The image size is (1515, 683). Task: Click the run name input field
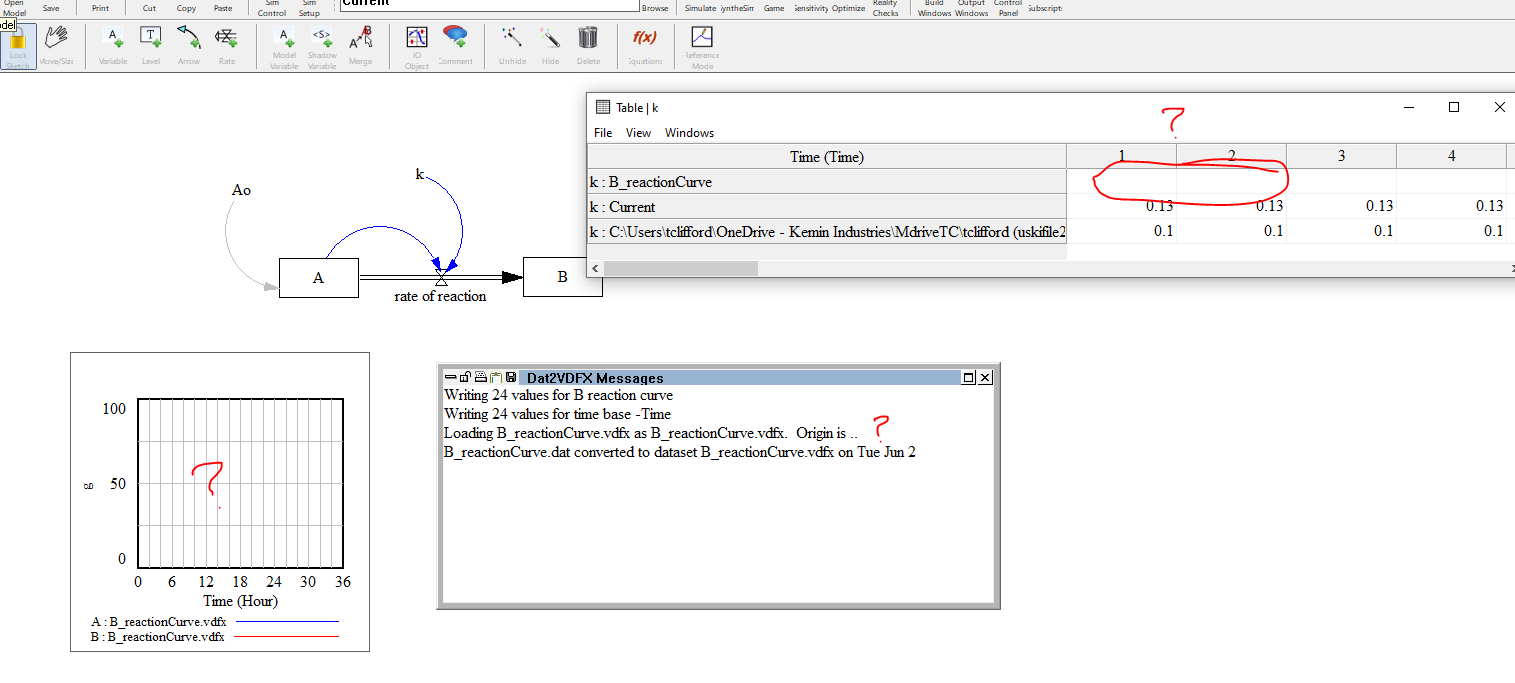point(489,5)
